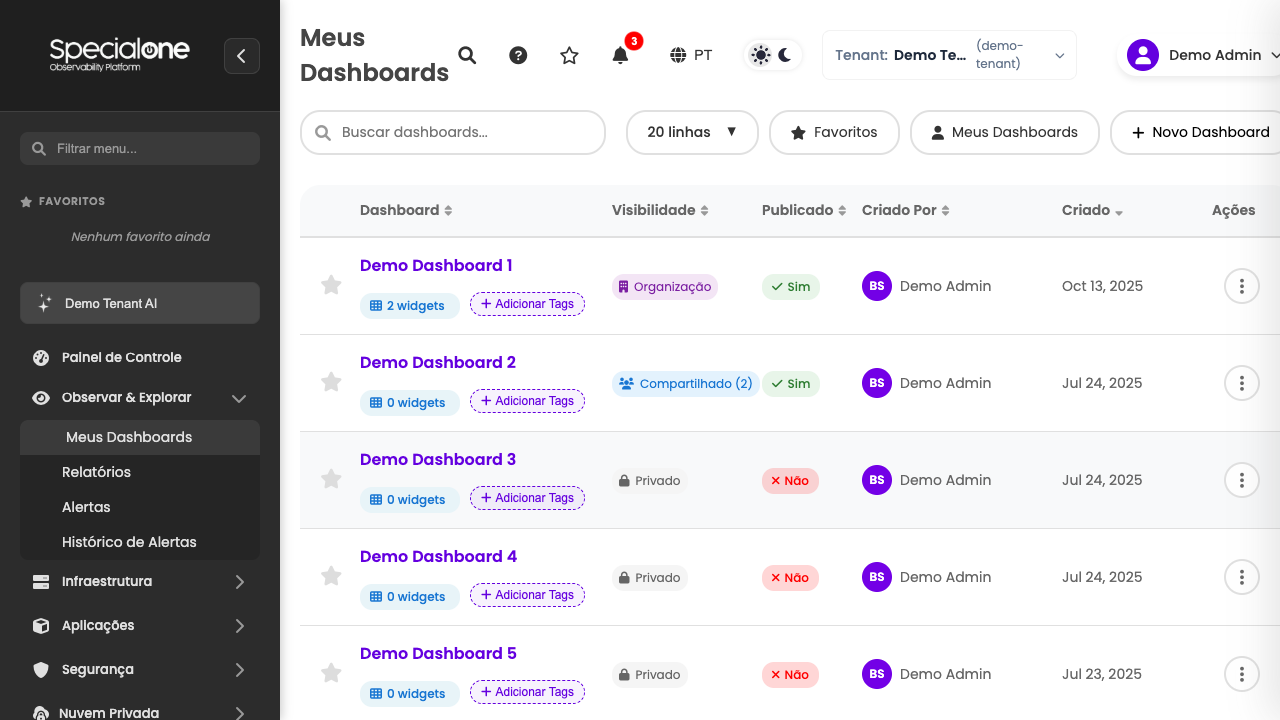This screenshot has width=1280, height=720.
Task: Sort by Visibilidade column header
Action: tap(660, 210)
